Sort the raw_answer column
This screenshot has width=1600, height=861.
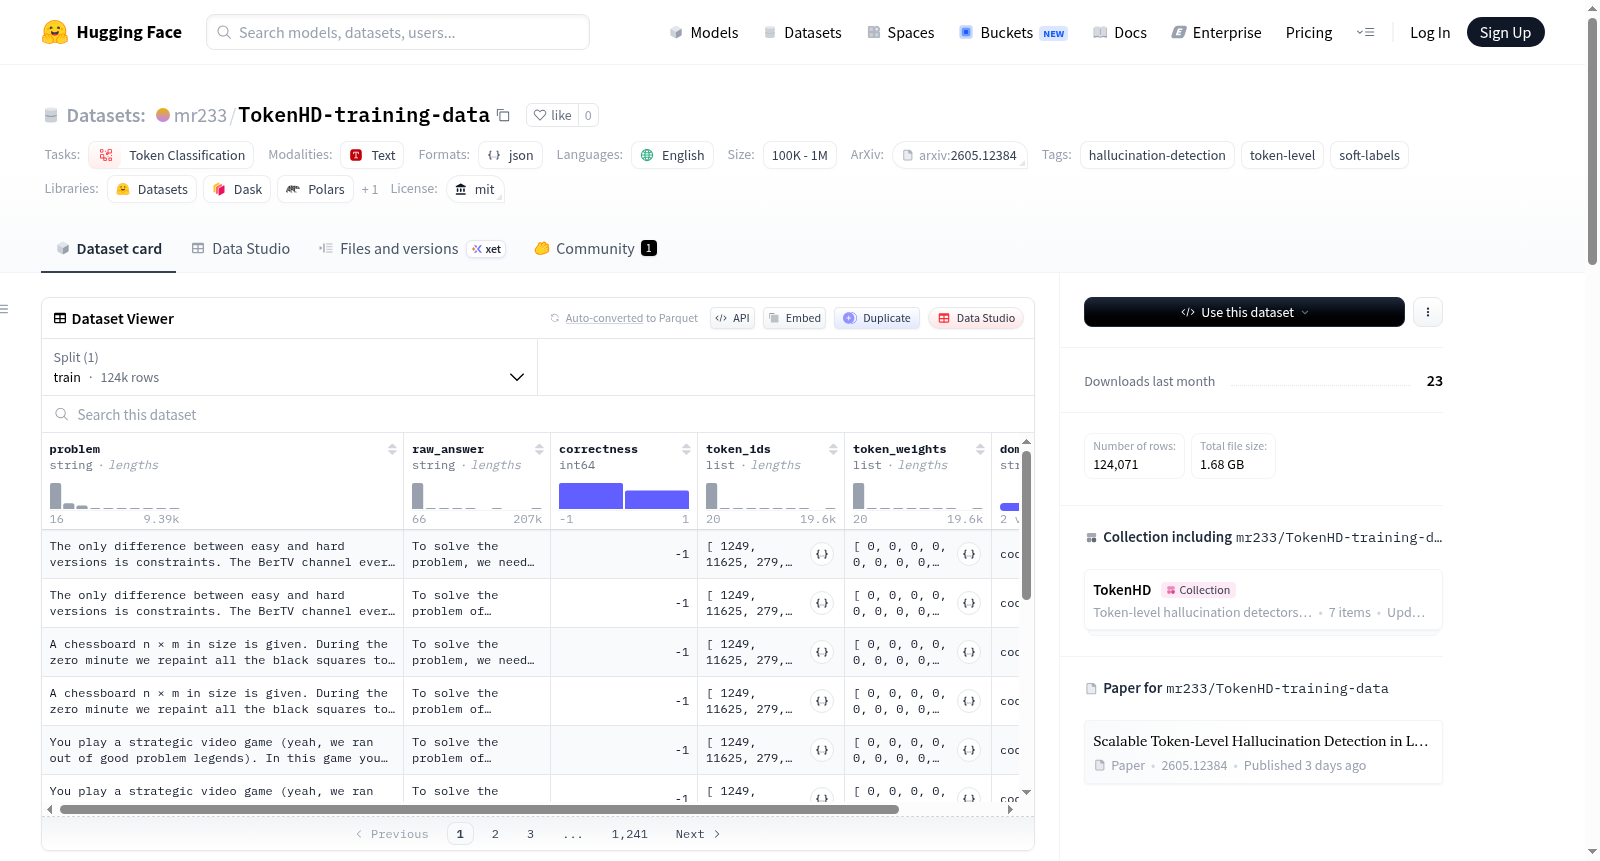[539, 450]
